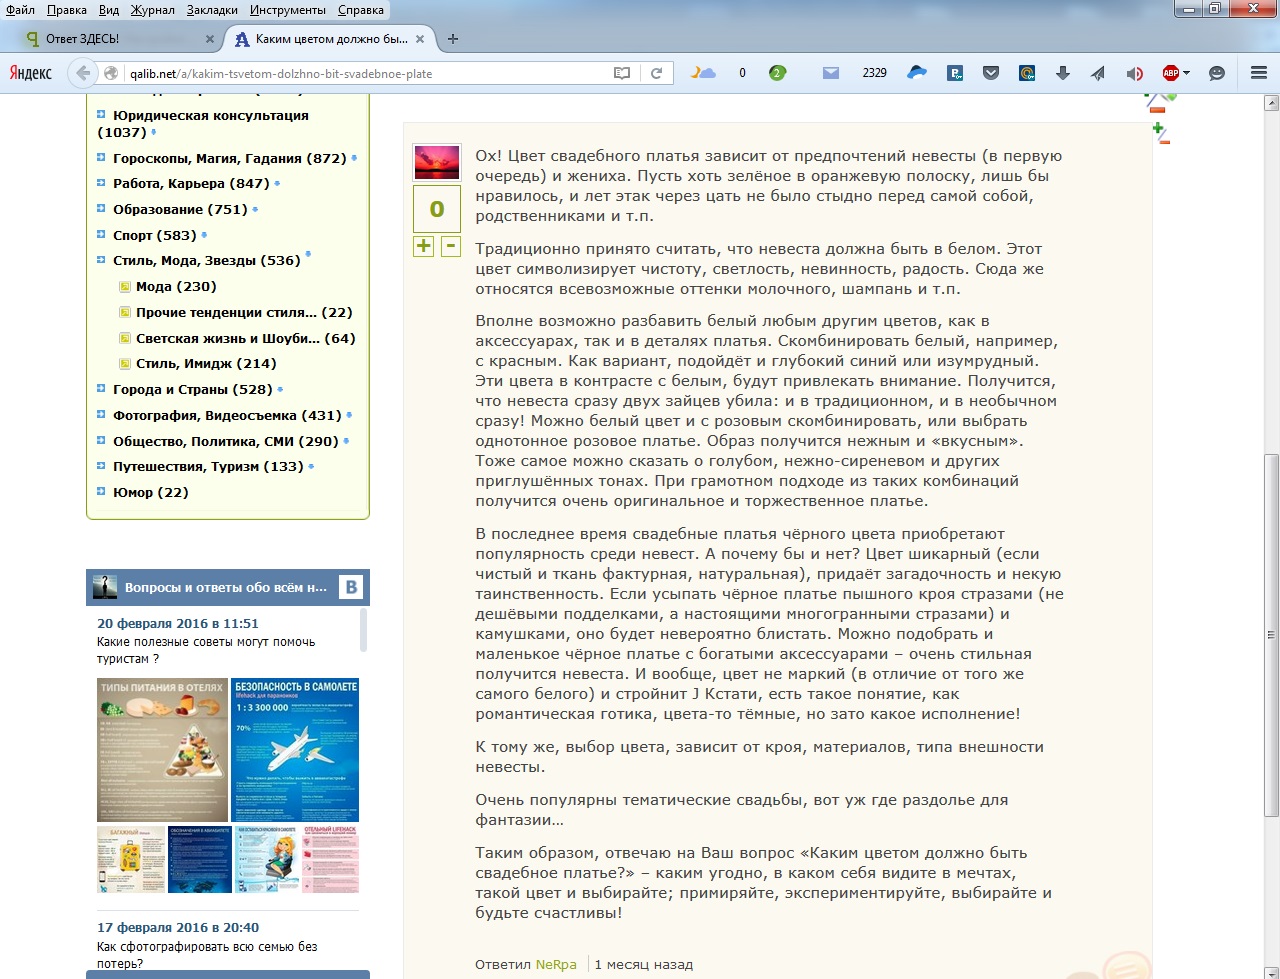This screenshot has width=1280, height=979.
Task: Open answer author NeRpa's profile
Action: pyautogui.click(x=556, y=965)
